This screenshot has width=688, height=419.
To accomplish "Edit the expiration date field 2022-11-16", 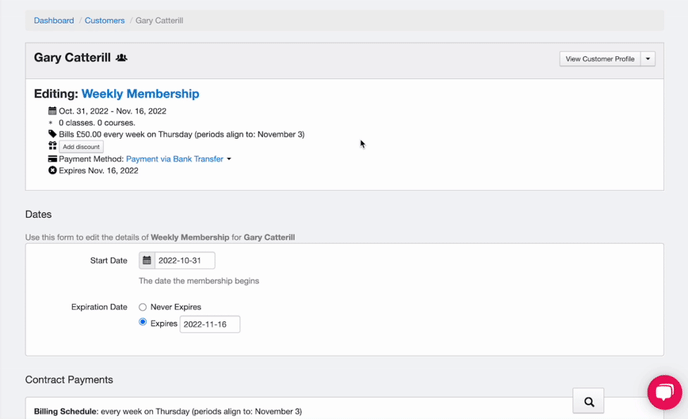I will tap(209, 324).
